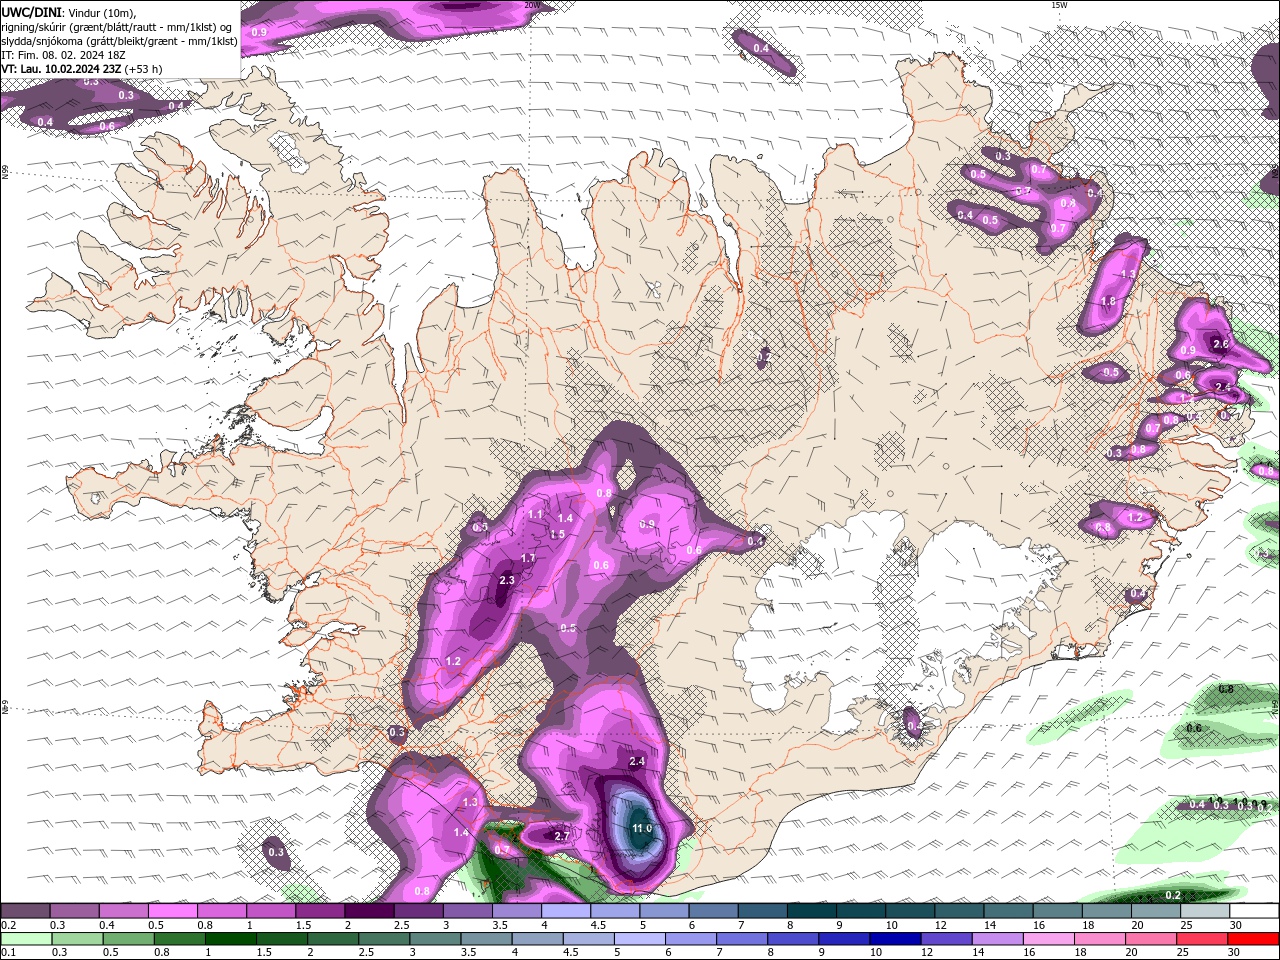Click the 15W longitude label
Image resolution: width=1280 pixels, height=960 pixels.
tap(1060, 5)
